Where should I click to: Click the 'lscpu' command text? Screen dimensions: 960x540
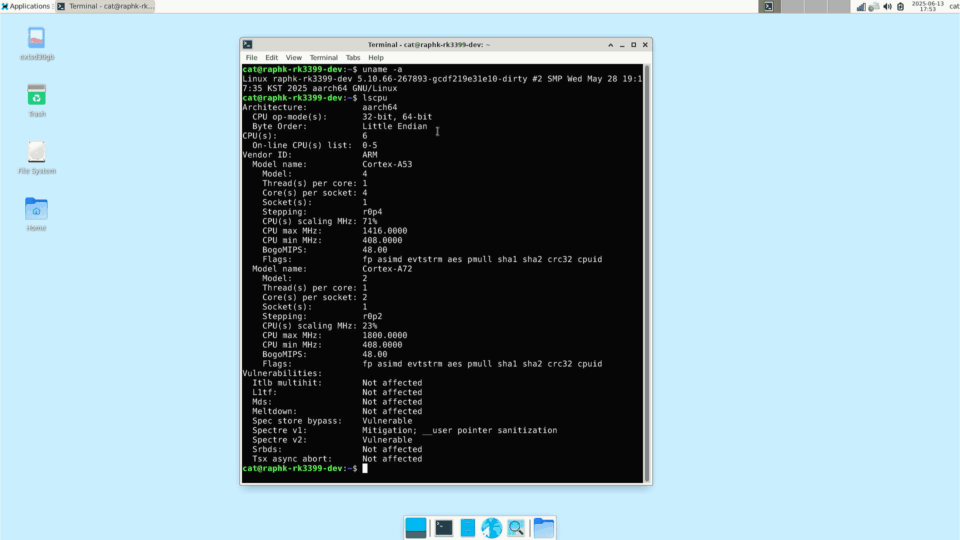[375, 98]
